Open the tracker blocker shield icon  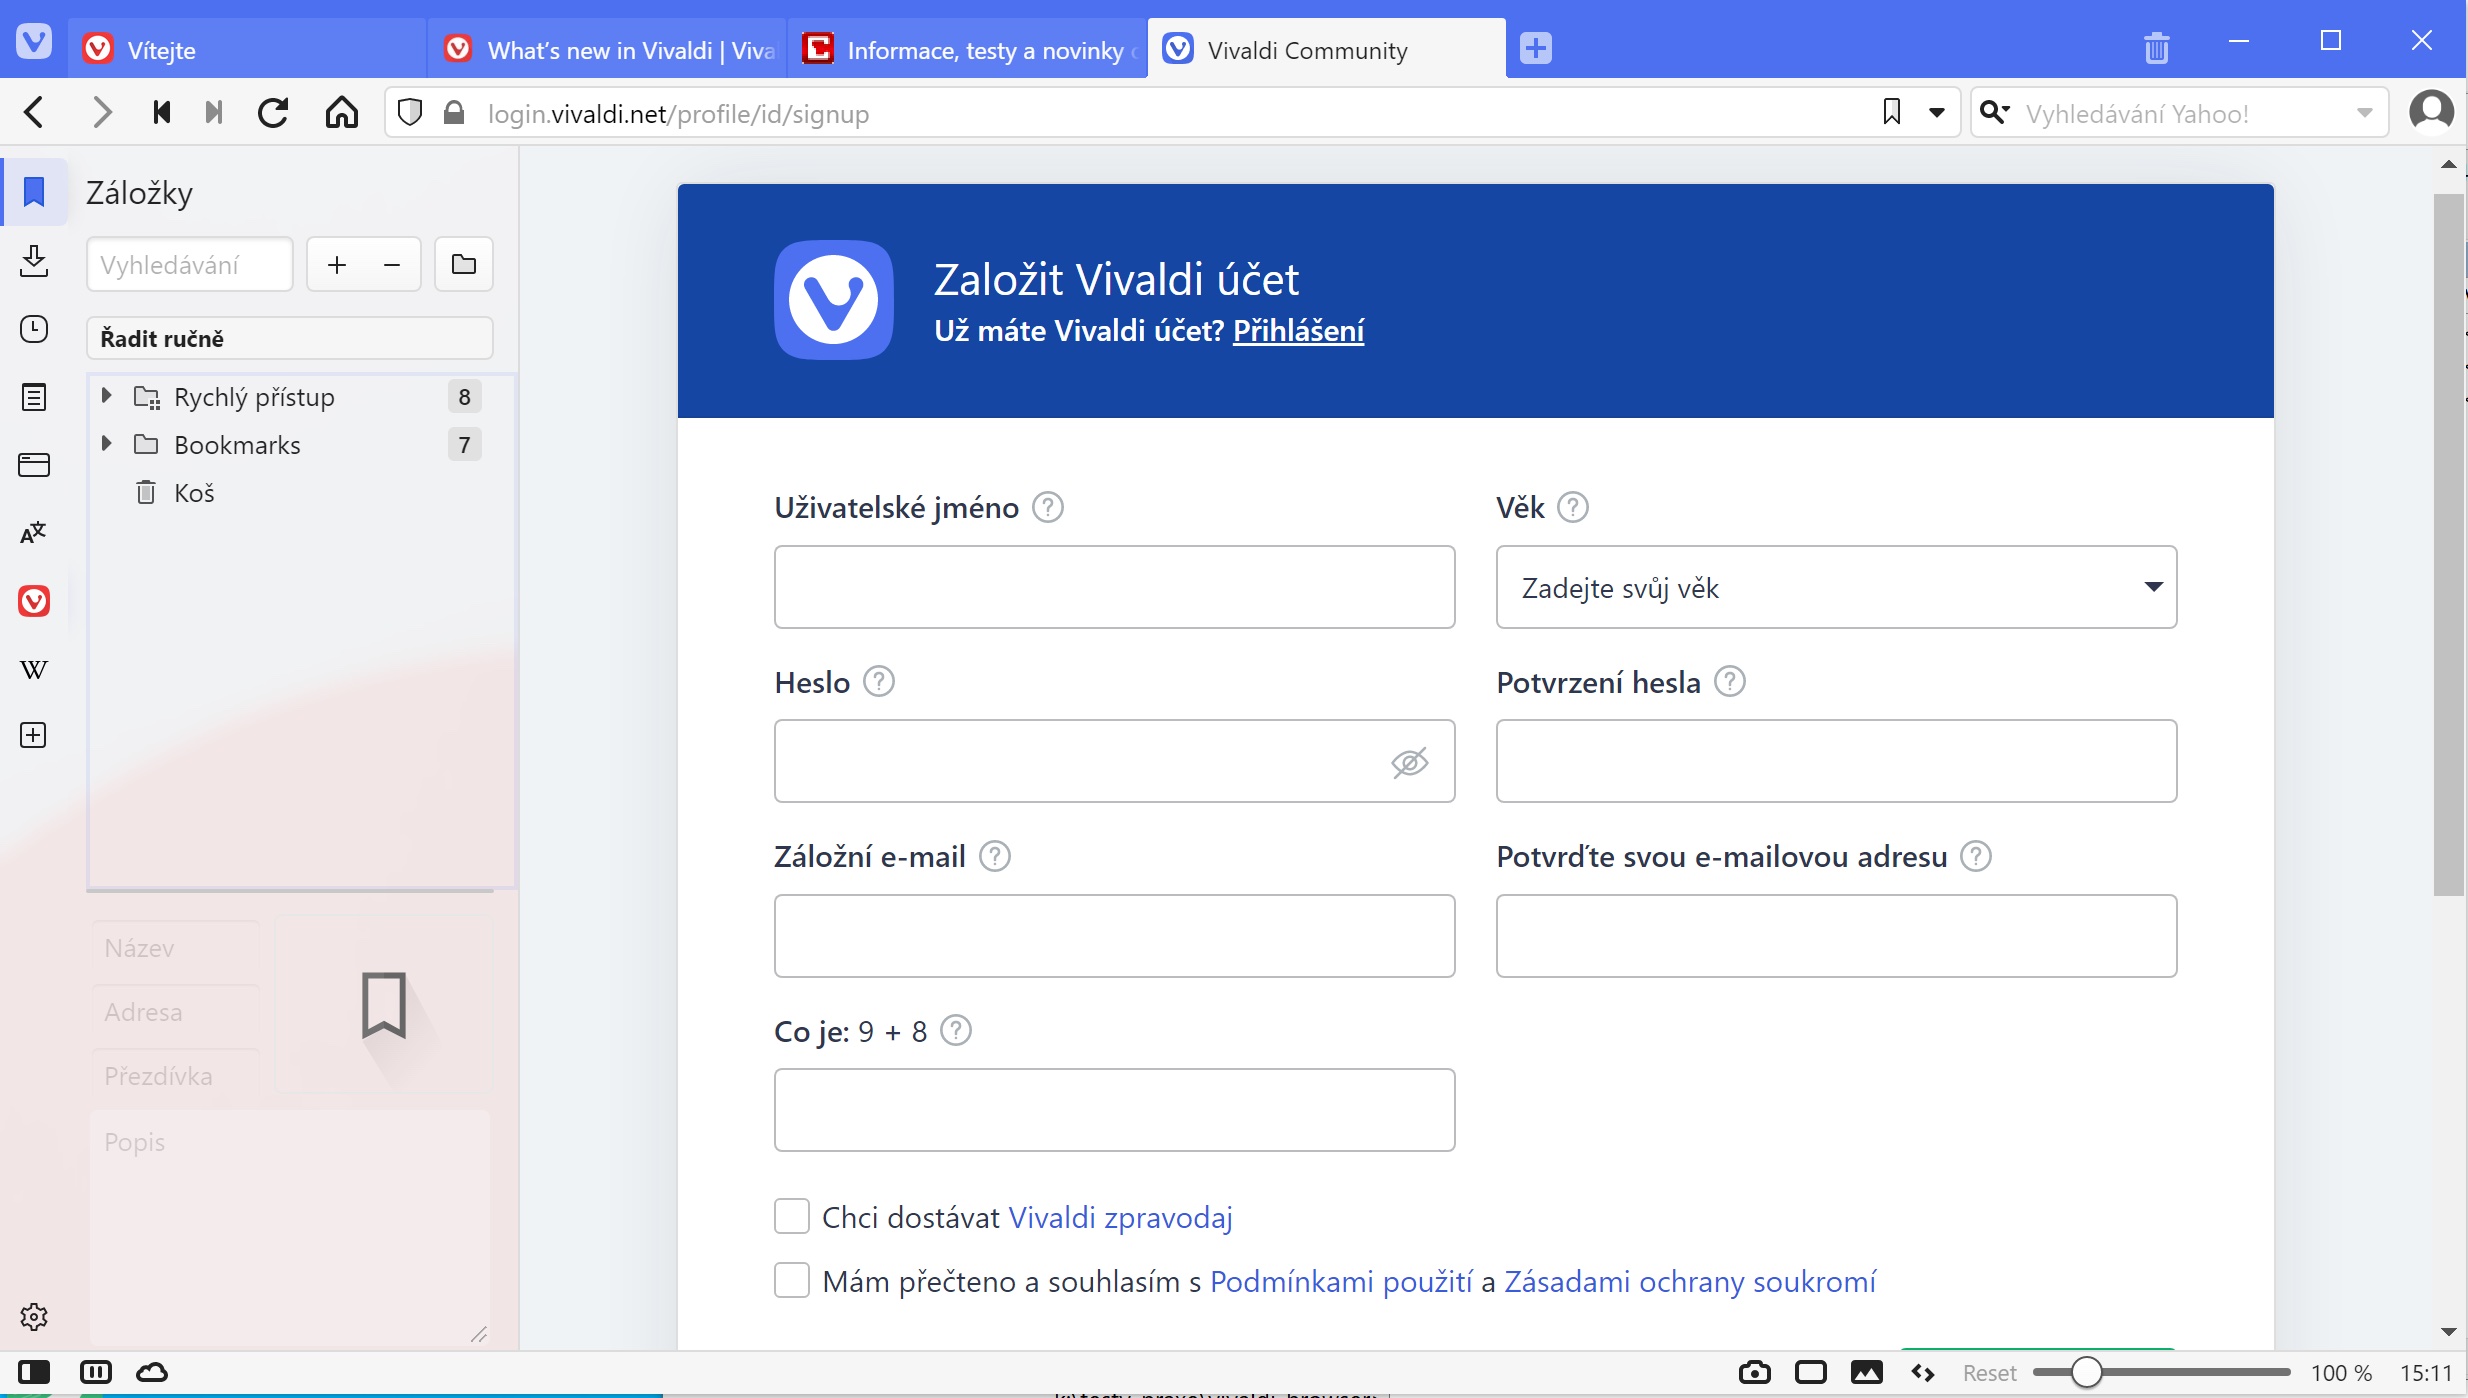pos(410,113)
